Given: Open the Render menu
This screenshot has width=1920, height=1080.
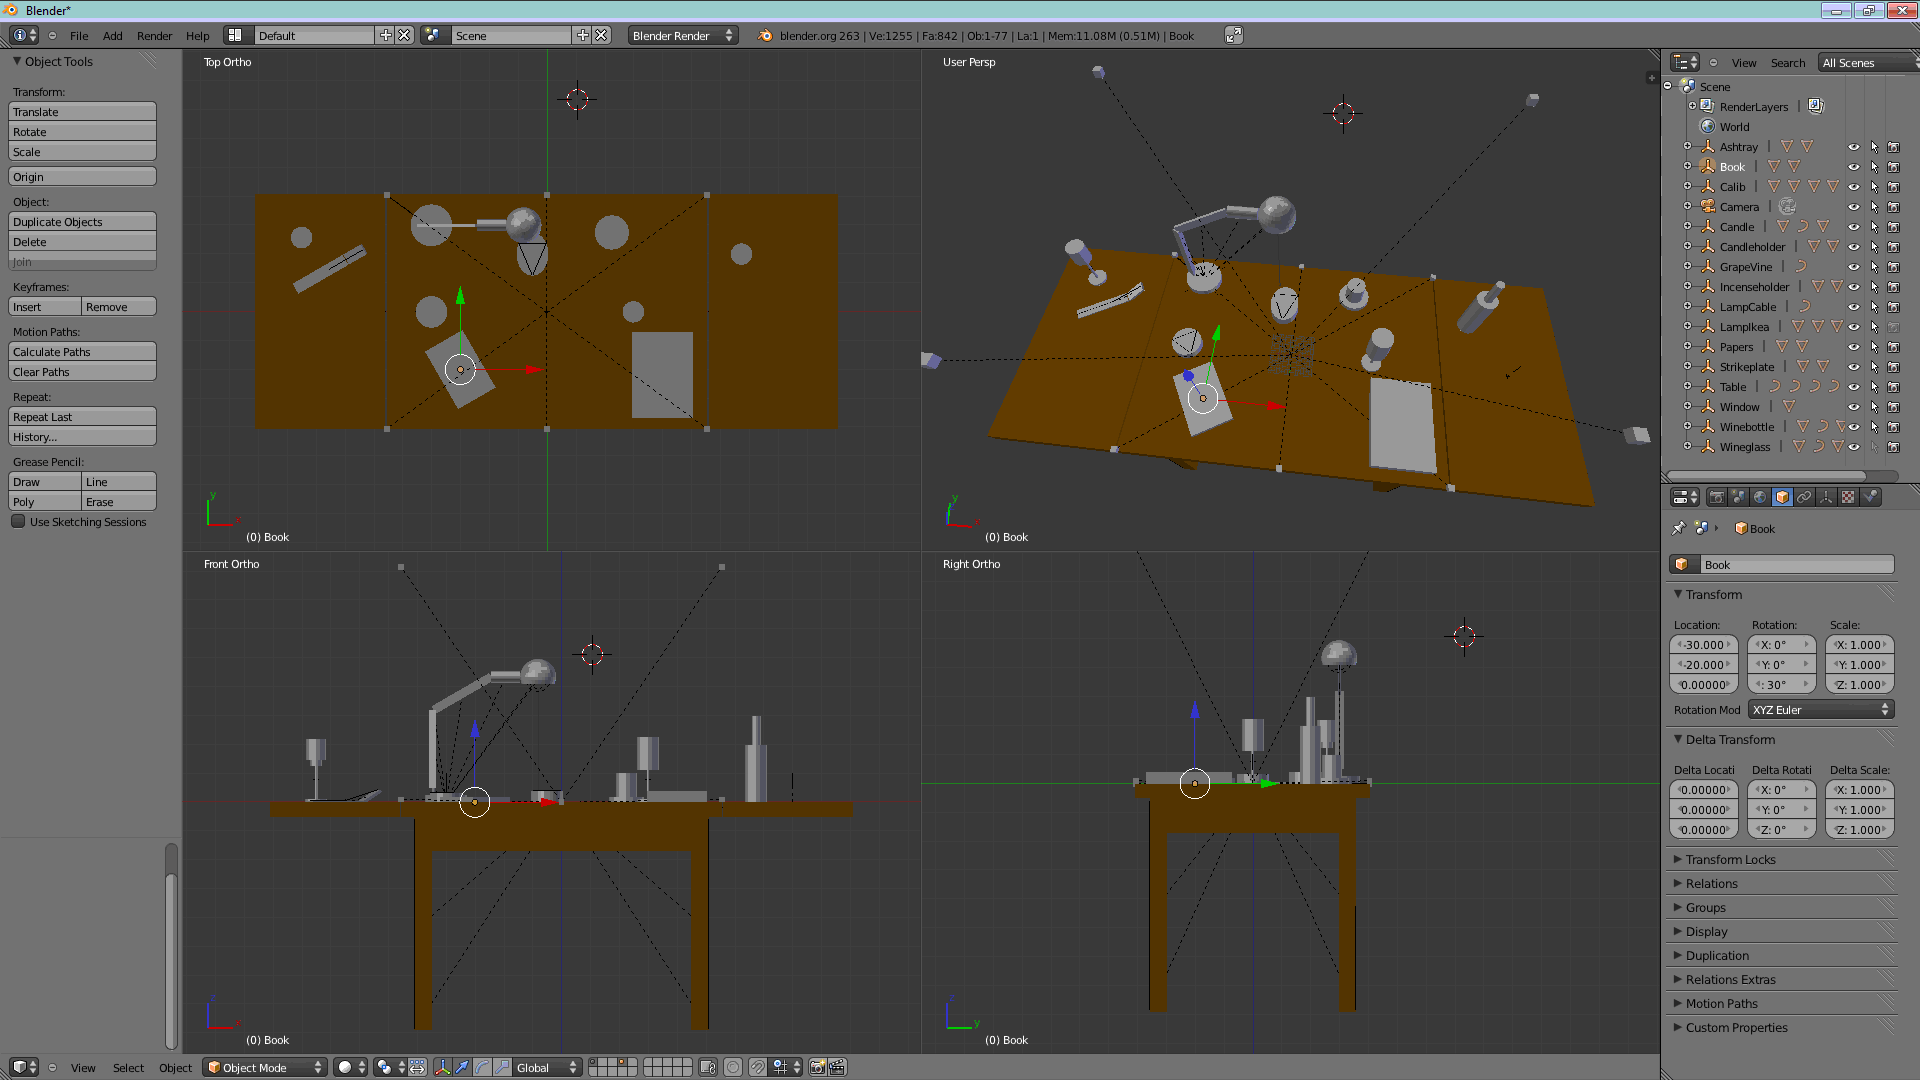Looking at the screenshot, I should pyautogui.click(x=154, y=35).
